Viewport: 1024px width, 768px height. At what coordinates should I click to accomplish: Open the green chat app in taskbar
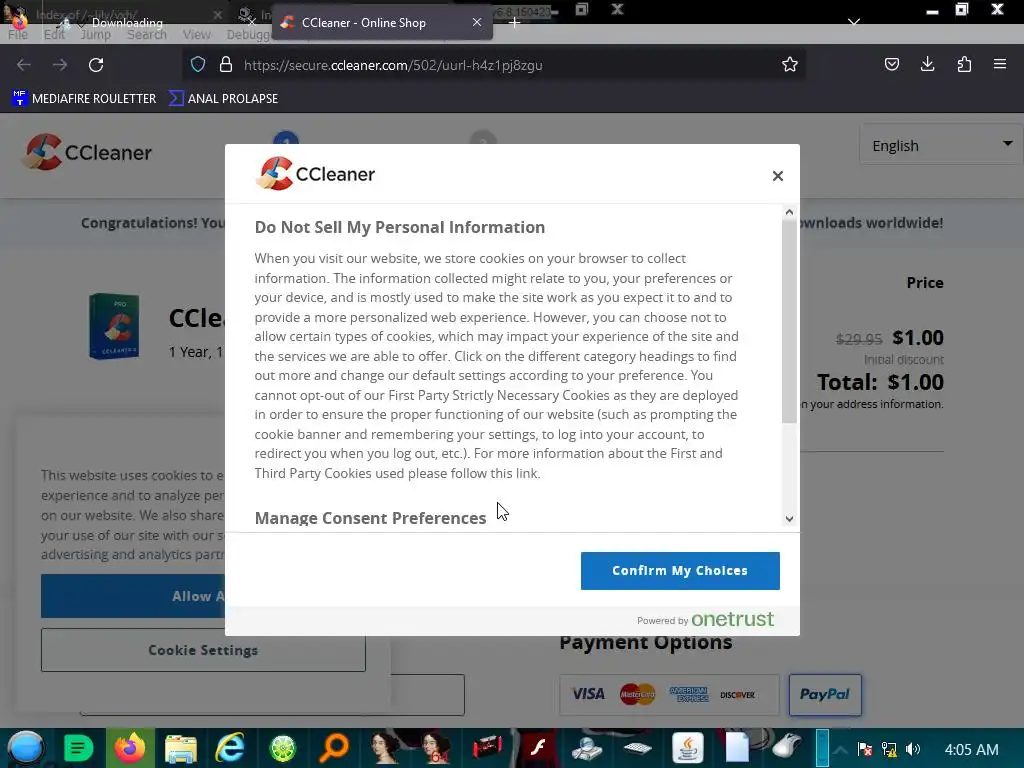[x=78, y=748]
